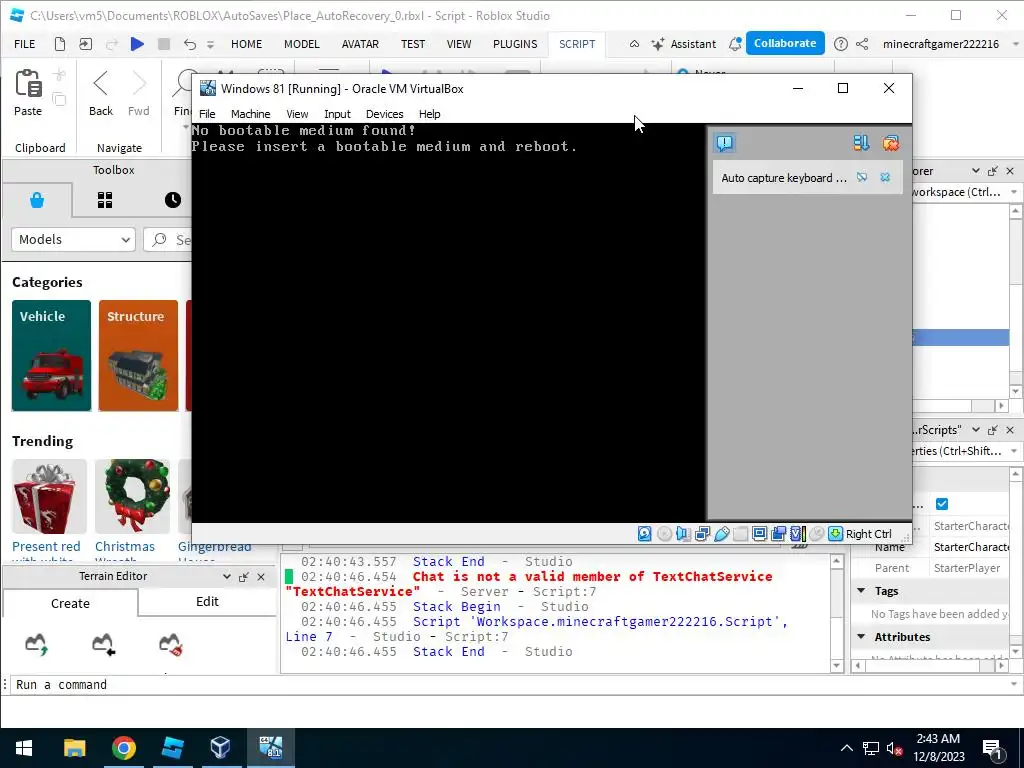The image size is (1024, 768).
Task: Click the Clear terrain icon in Terrain Editor
Action: pos(171,644)
